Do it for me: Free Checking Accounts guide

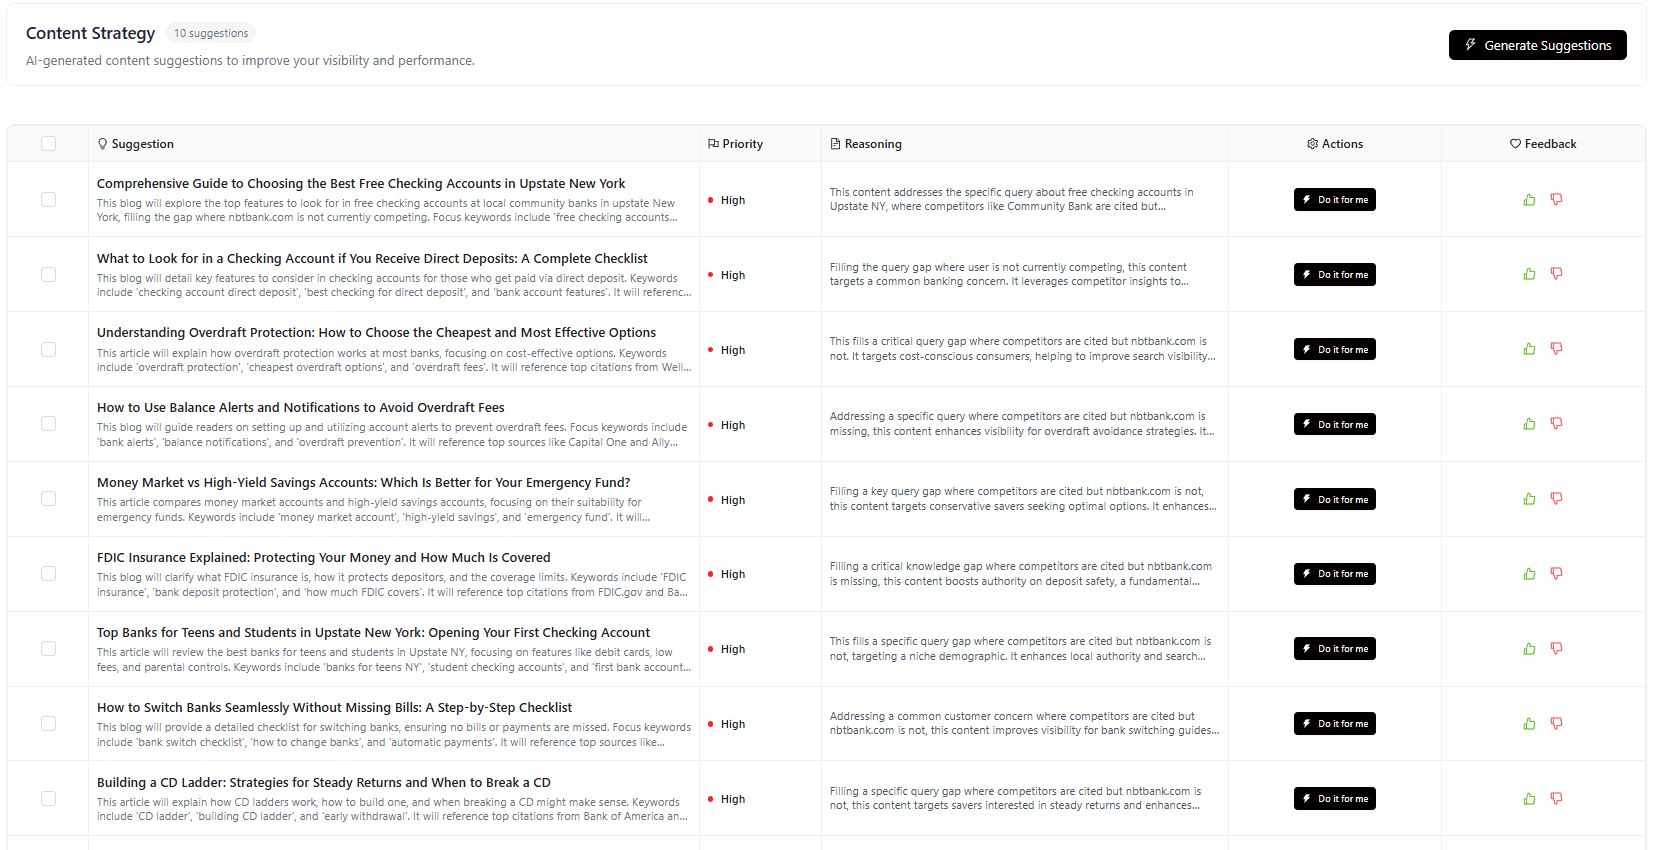point(1334,200)
